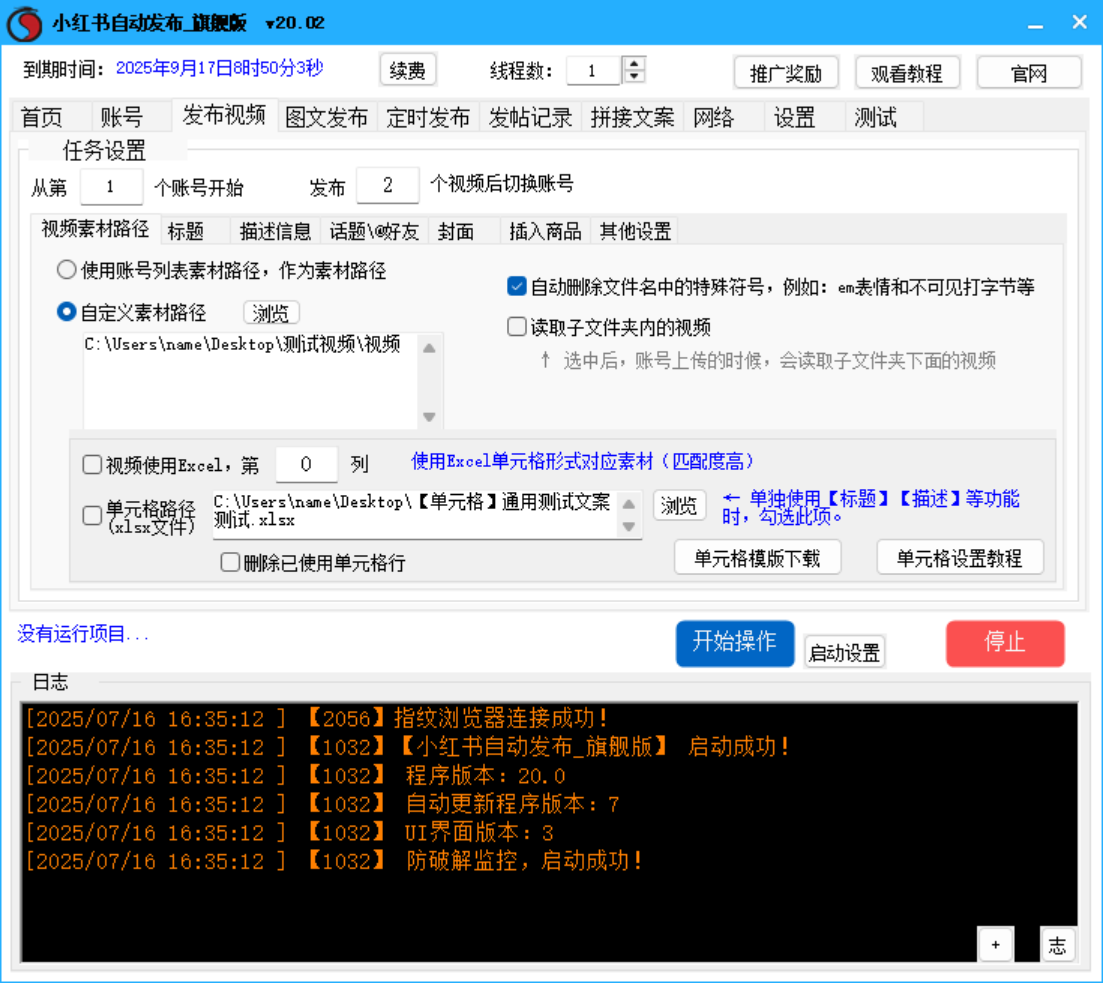Screen dimensions: 1103x983
Task: Click xlsx path box scroll up arrow
Action: coord(629,504)
